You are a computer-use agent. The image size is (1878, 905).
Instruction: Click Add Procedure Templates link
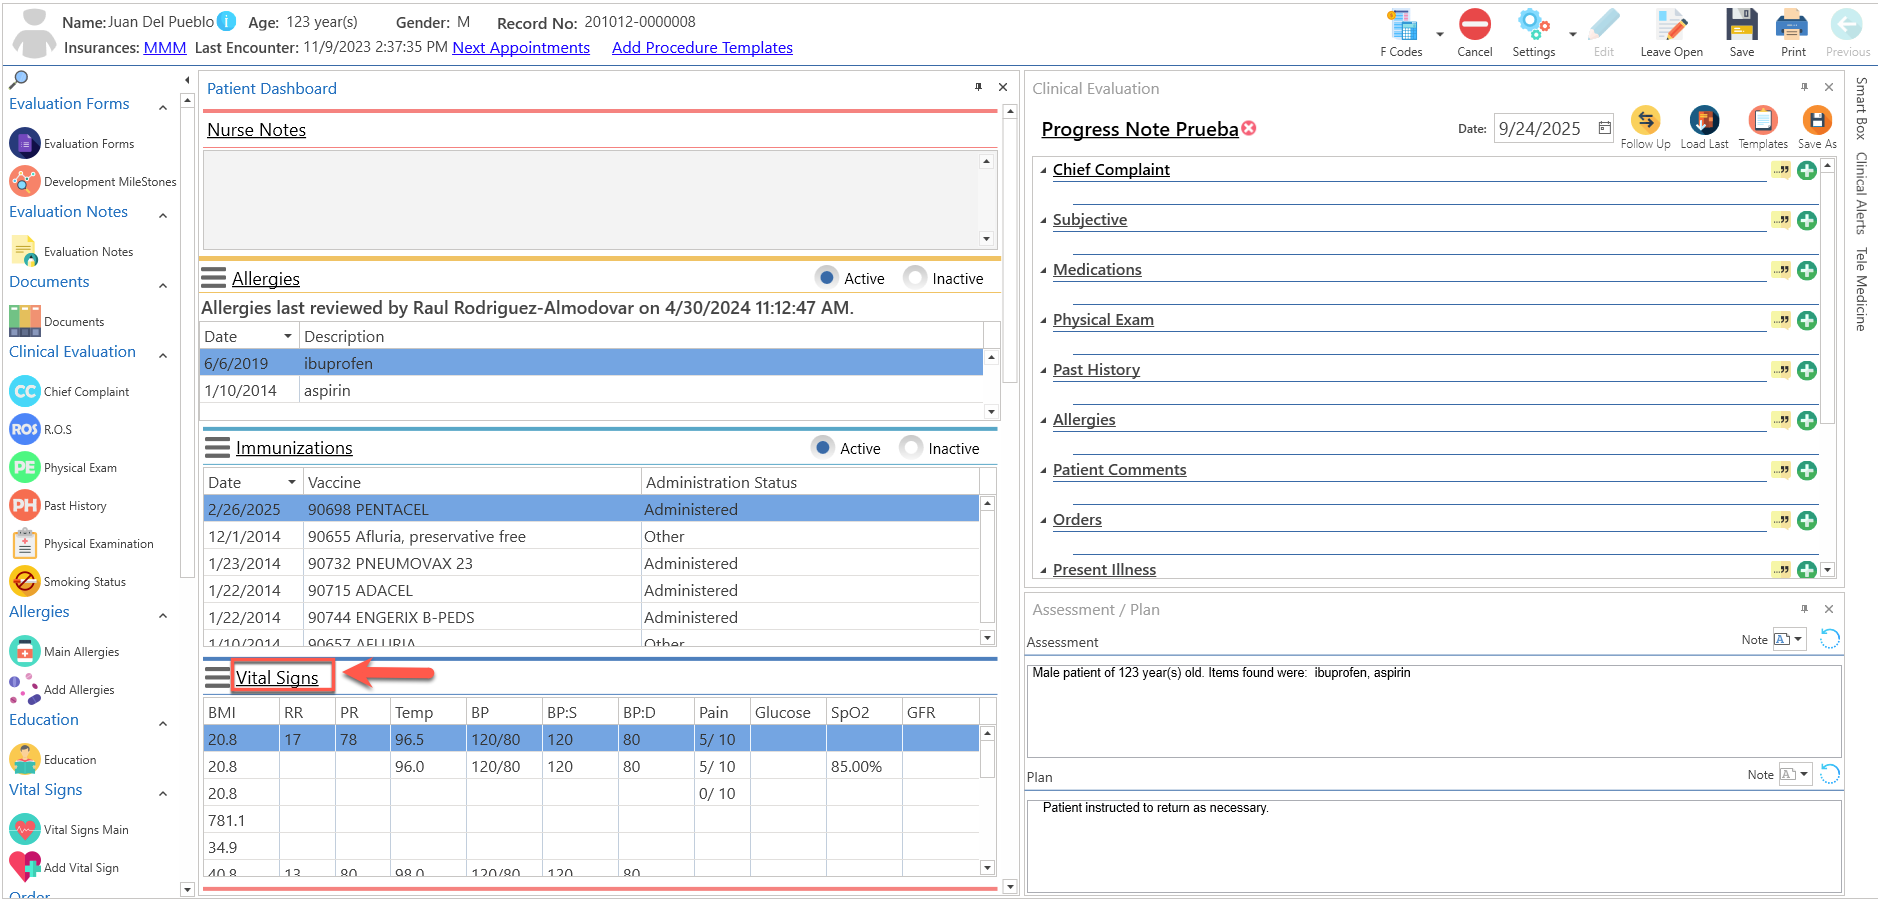click(702, 47)
